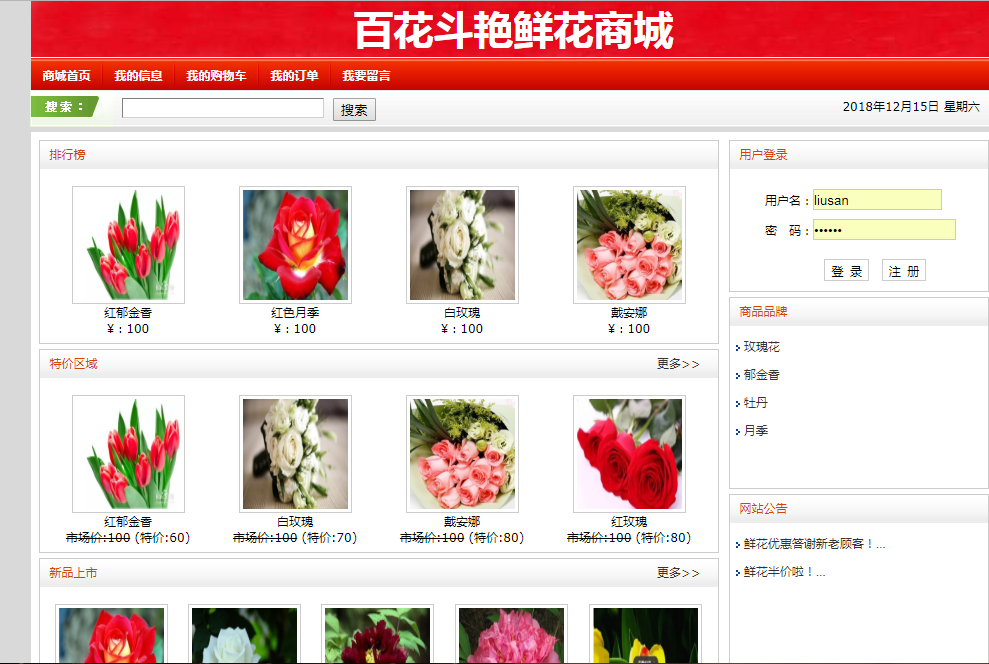Click the 登录 login button
989x664 pixels.
tap(846, 271)
